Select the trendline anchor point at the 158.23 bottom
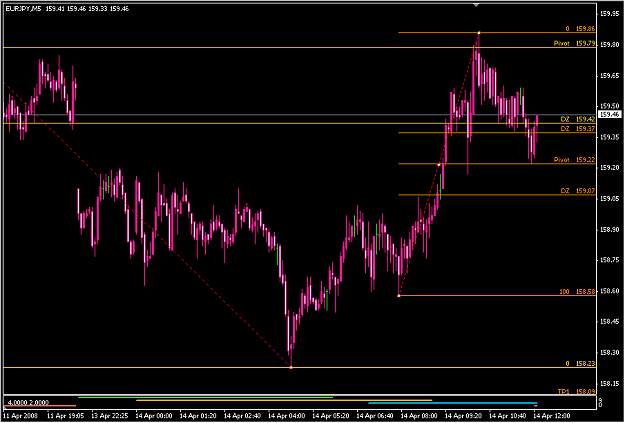Screen dimensions: 625x423 click(291, 367)
